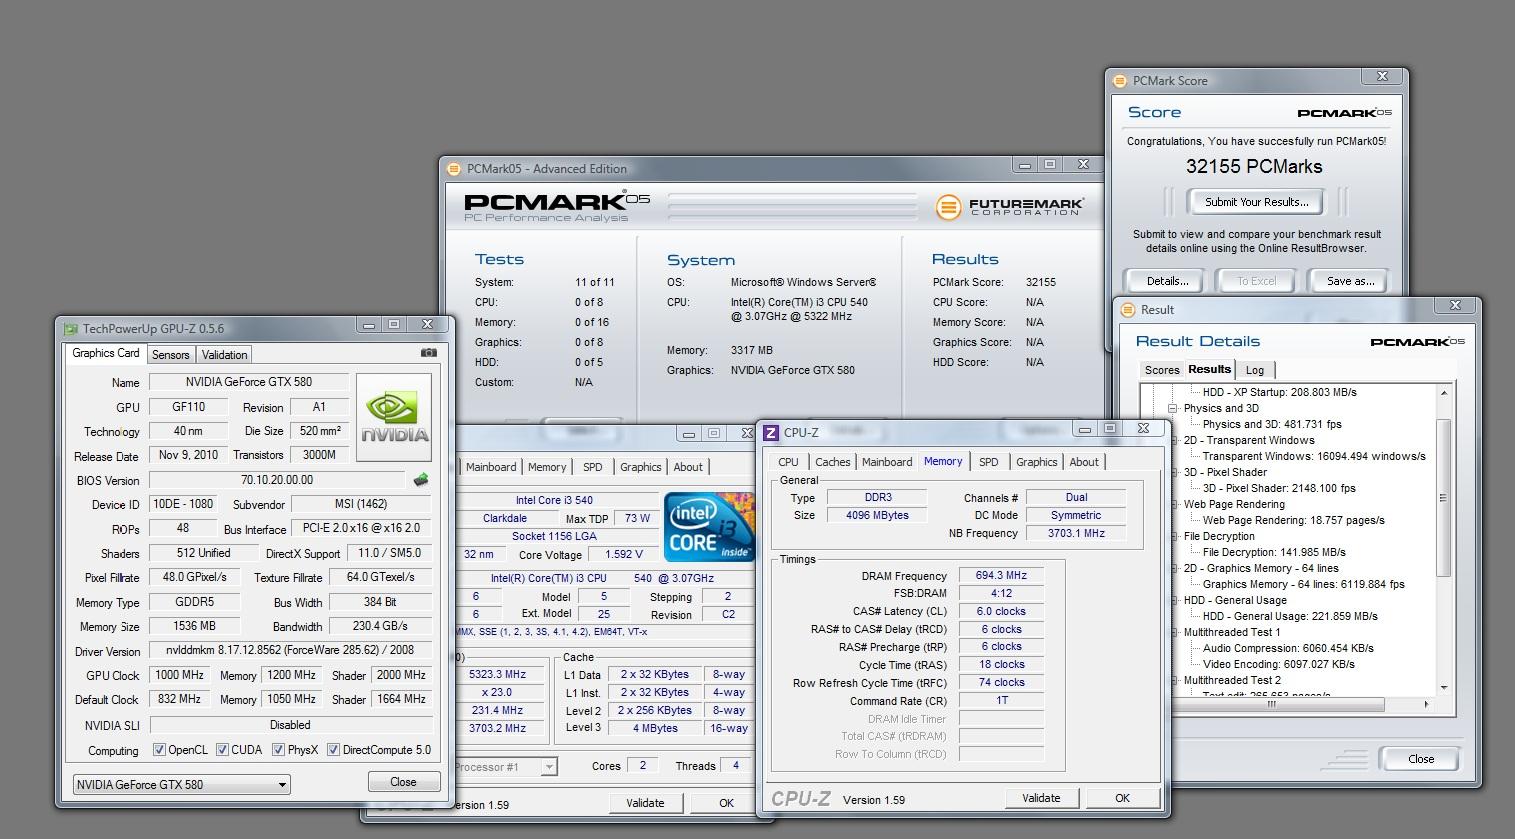Click the PCMARK05 logo in Result Details
Viewport: 1515px width, 839px height.
pos(1417,342)
